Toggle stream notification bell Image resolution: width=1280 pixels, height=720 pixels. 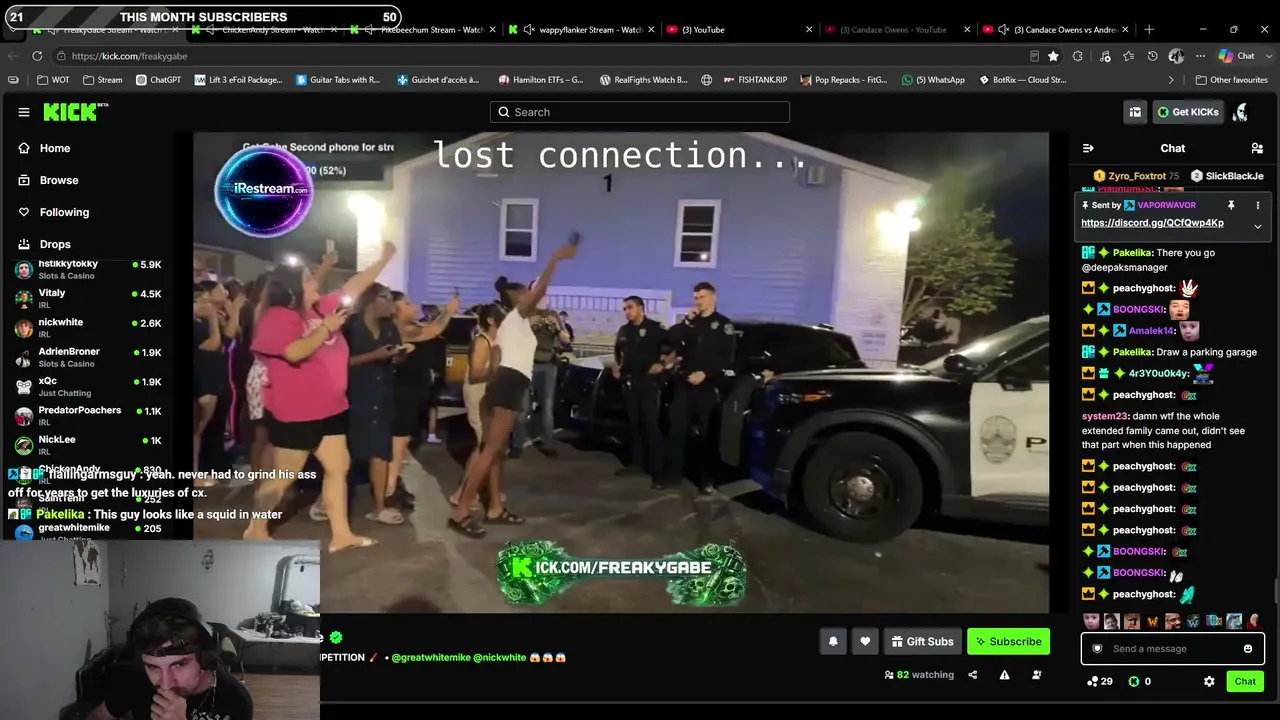coord(833,642)
